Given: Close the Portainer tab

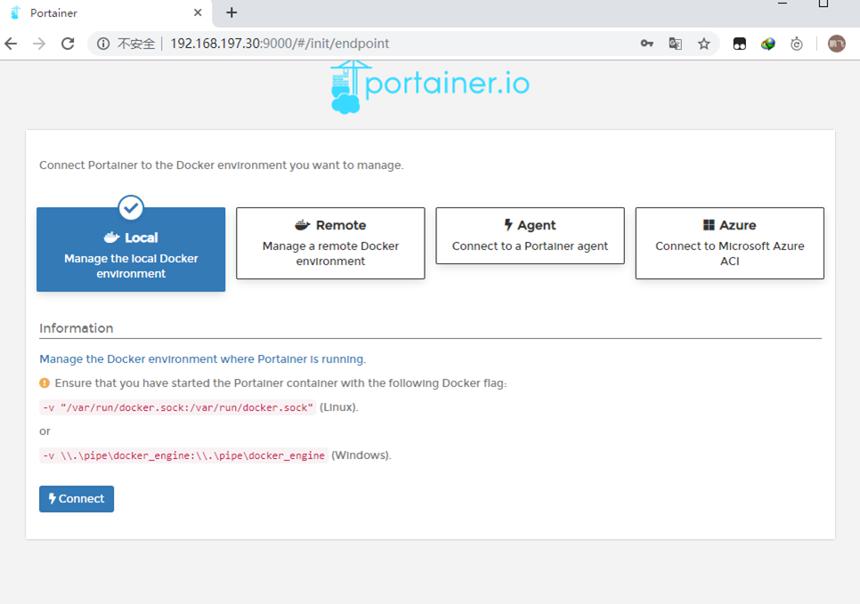Looking at the screenshot, I should coord(198,13).
